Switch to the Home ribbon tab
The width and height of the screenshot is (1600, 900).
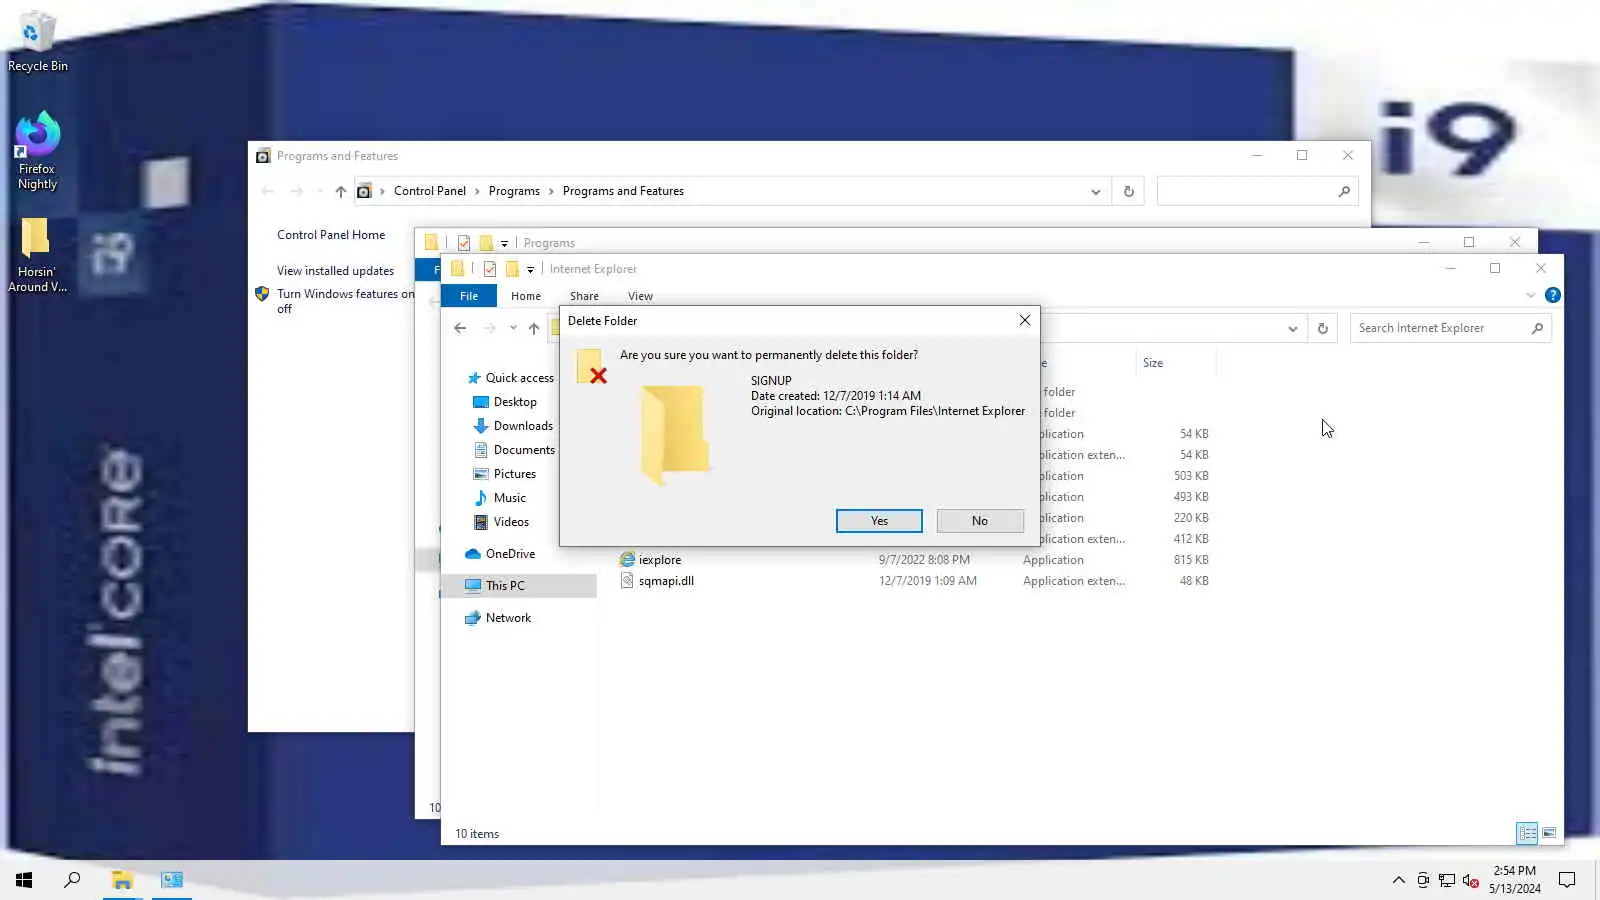point(526,296)
